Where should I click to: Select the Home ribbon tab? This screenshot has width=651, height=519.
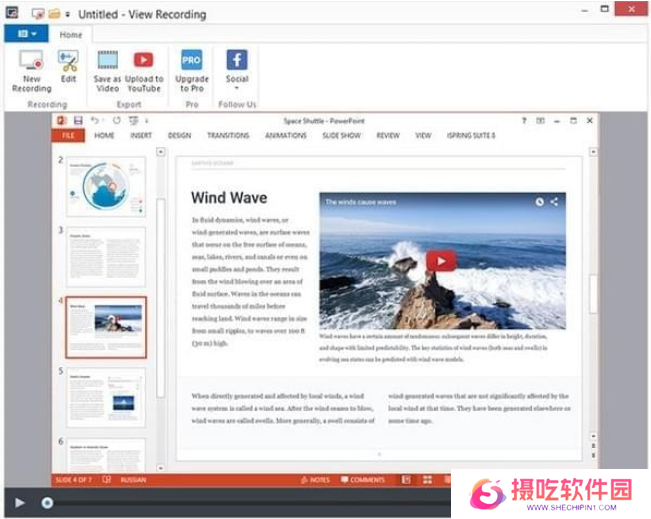click(70, 34)
